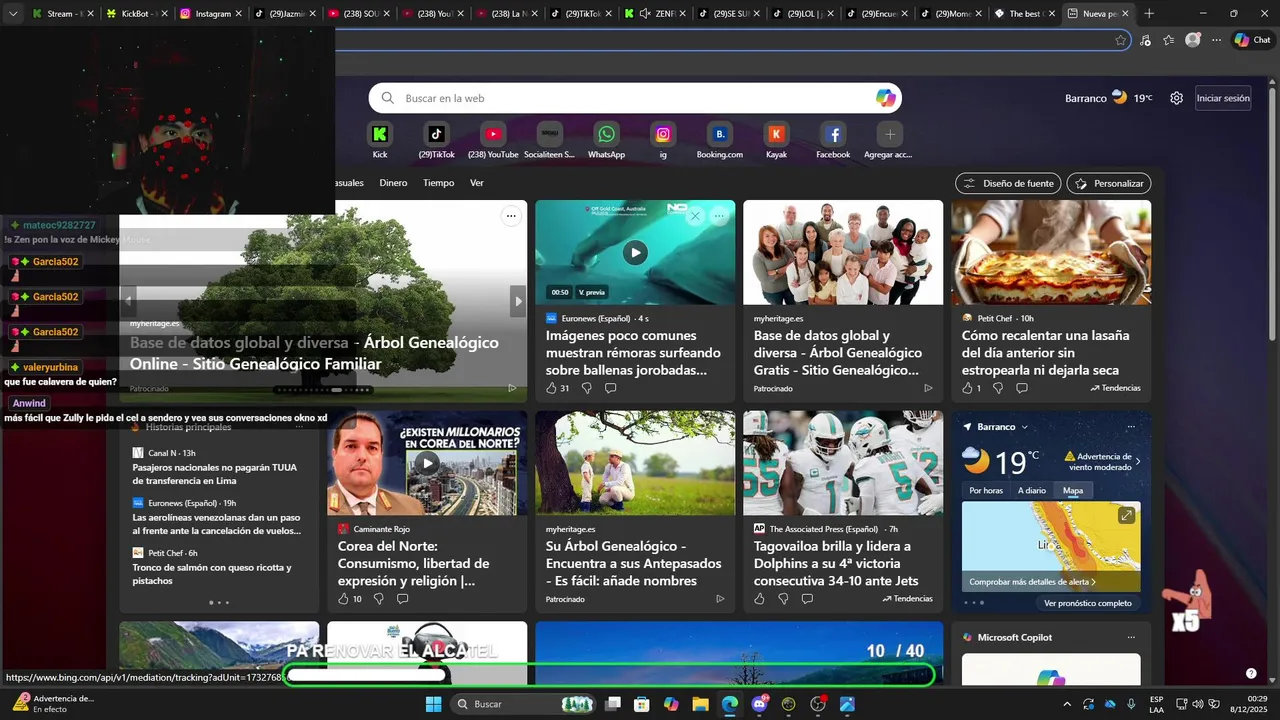Open aerolíneas venezolanas headline
The width and height of the screenshot is (1280, 720).
pos(216,524)
